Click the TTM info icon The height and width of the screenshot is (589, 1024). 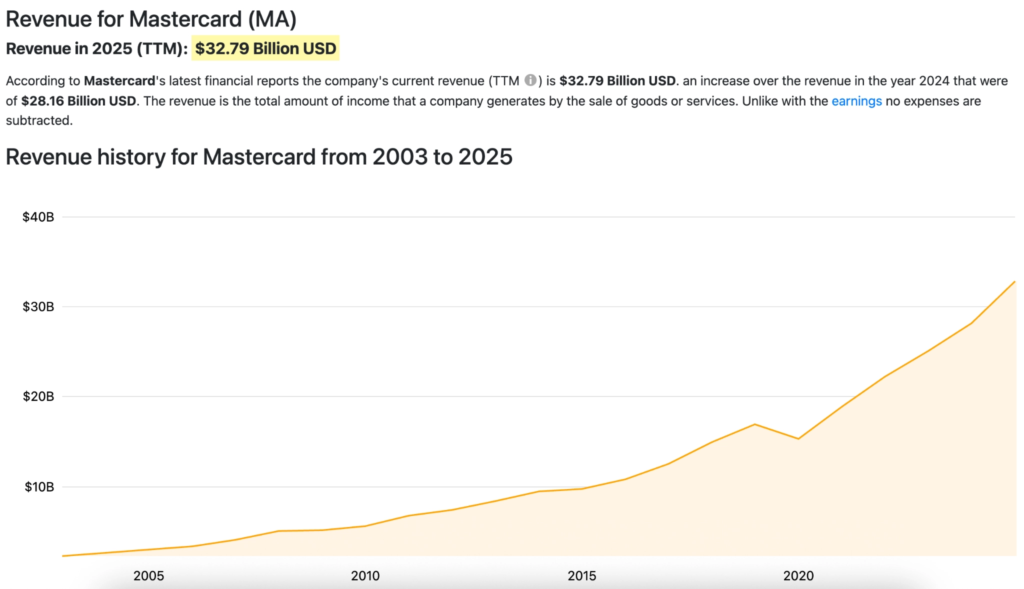[531, 80]
